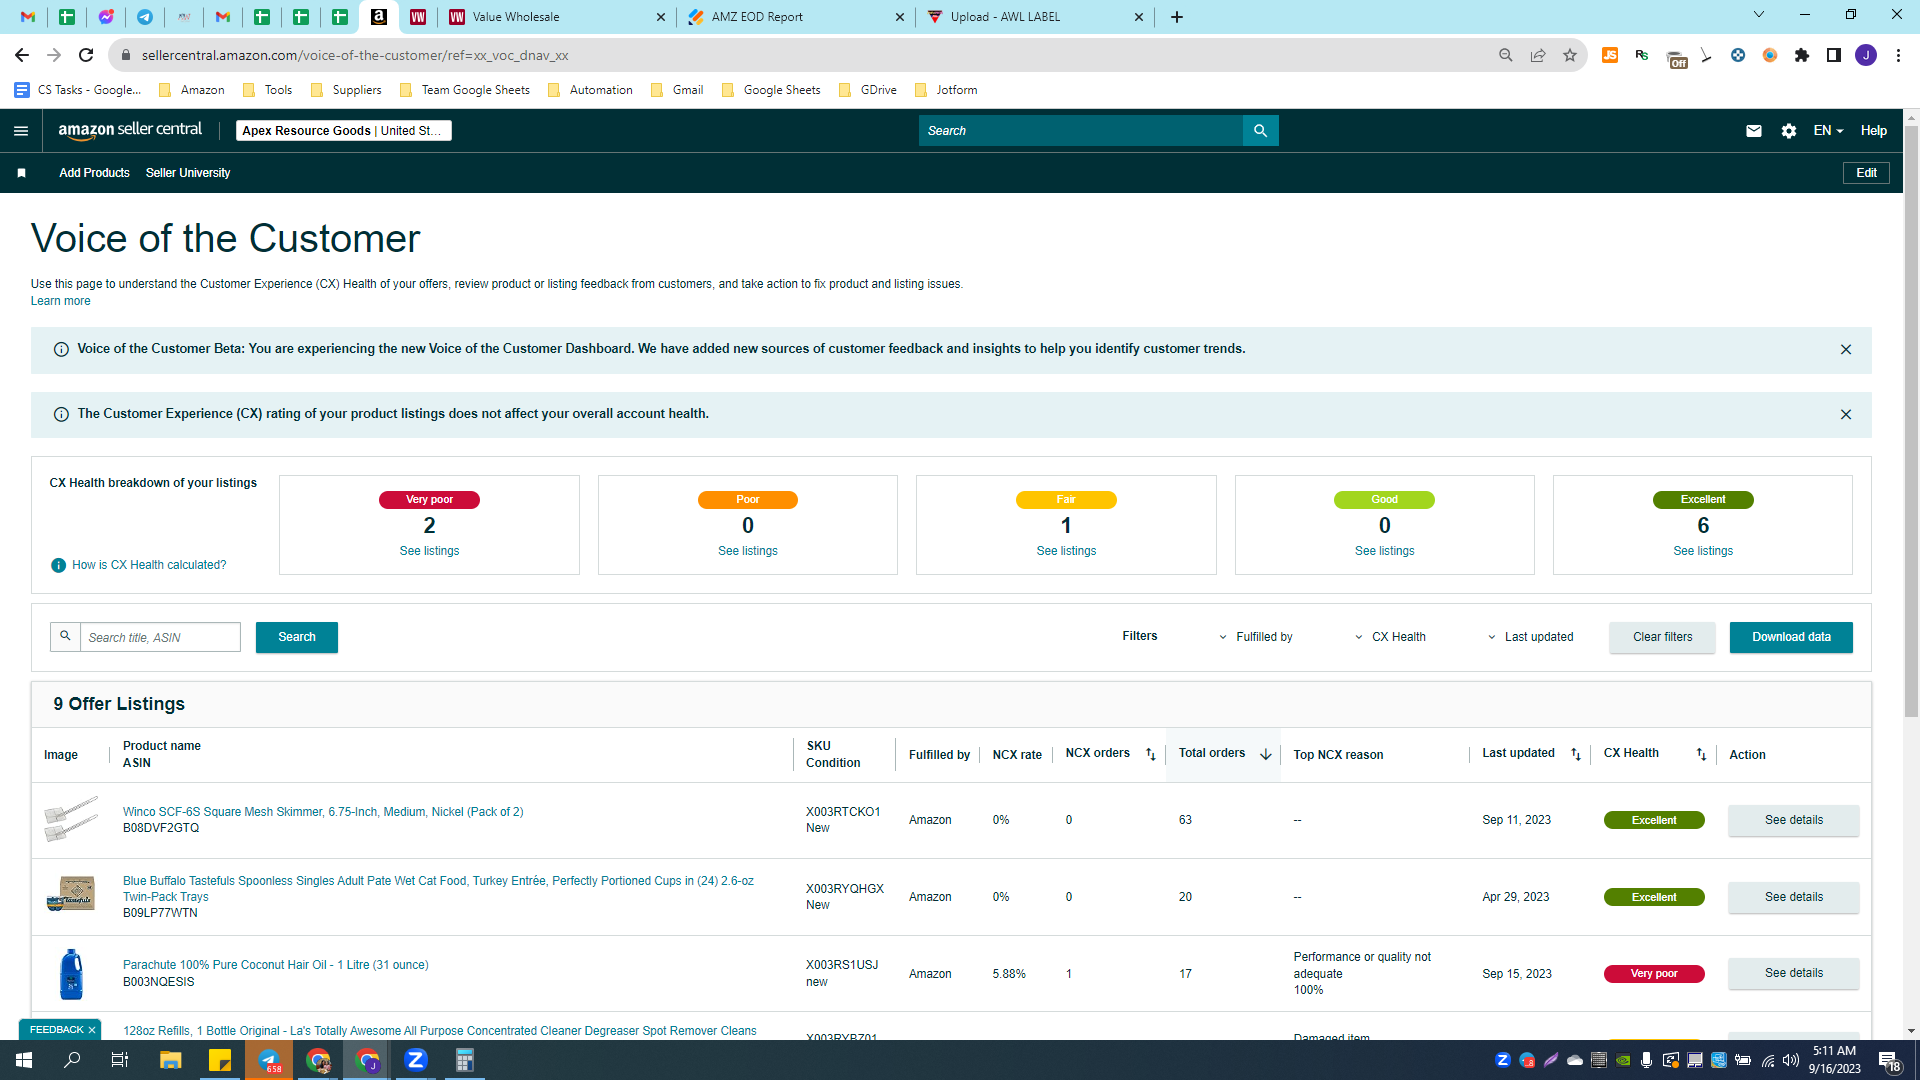The height and width of the screenshot is (1080, 1920).
Task: Sort by NCX orders column arrows
Action: point(1151,755)
